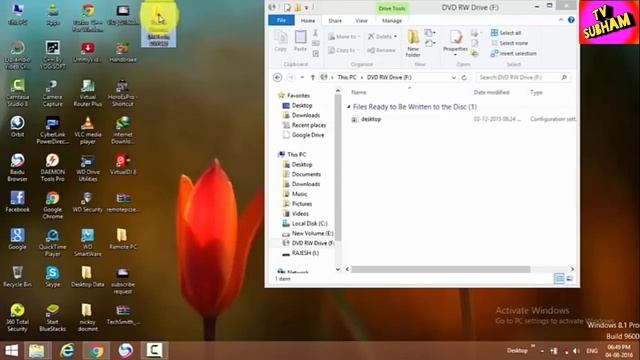This screenshot has height=360, width=640.
Task: Click New folder in Explorer ribbon
Action: click(x=413, y=43)
